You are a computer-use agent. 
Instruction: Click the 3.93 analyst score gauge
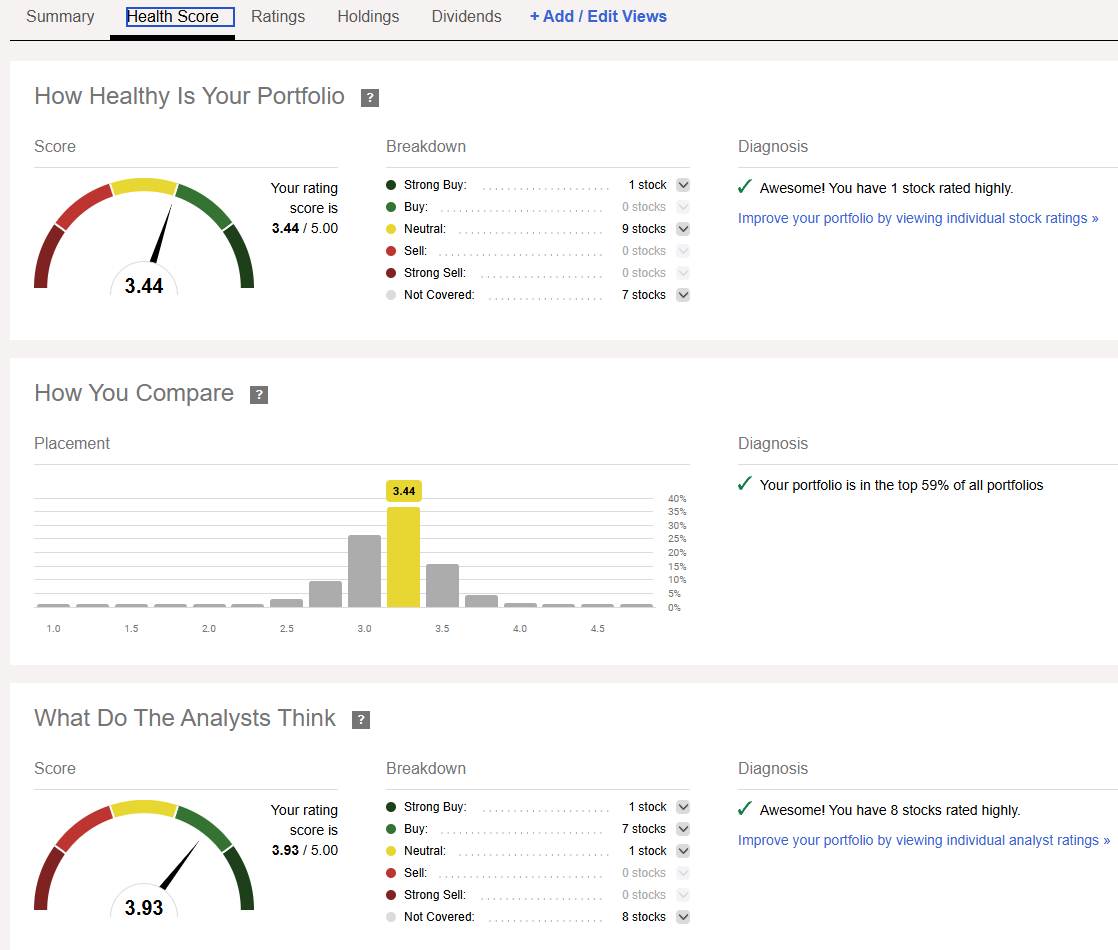(144, 862)
